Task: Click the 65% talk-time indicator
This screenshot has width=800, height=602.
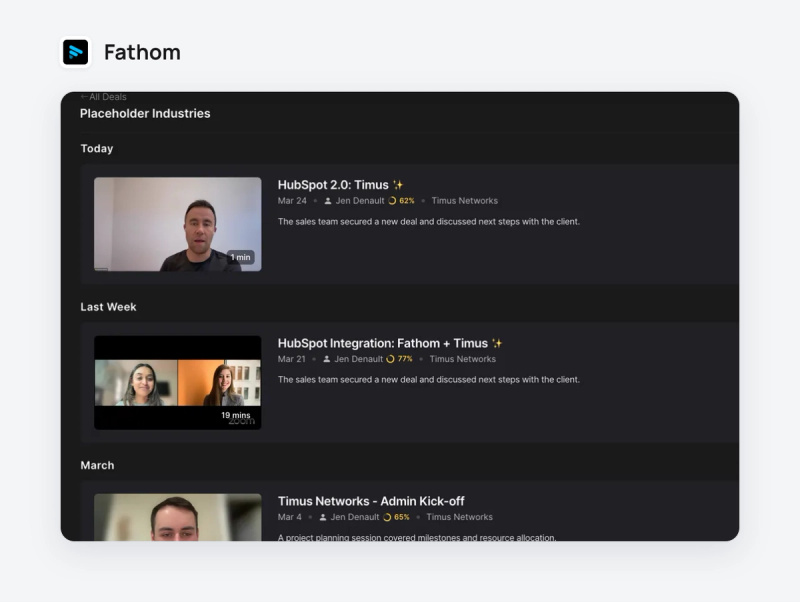Action: click(396, 517)
